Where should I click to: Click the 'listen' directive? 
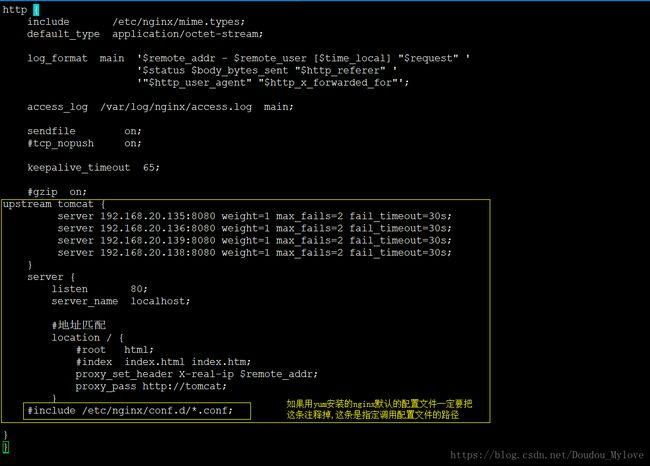70,289
